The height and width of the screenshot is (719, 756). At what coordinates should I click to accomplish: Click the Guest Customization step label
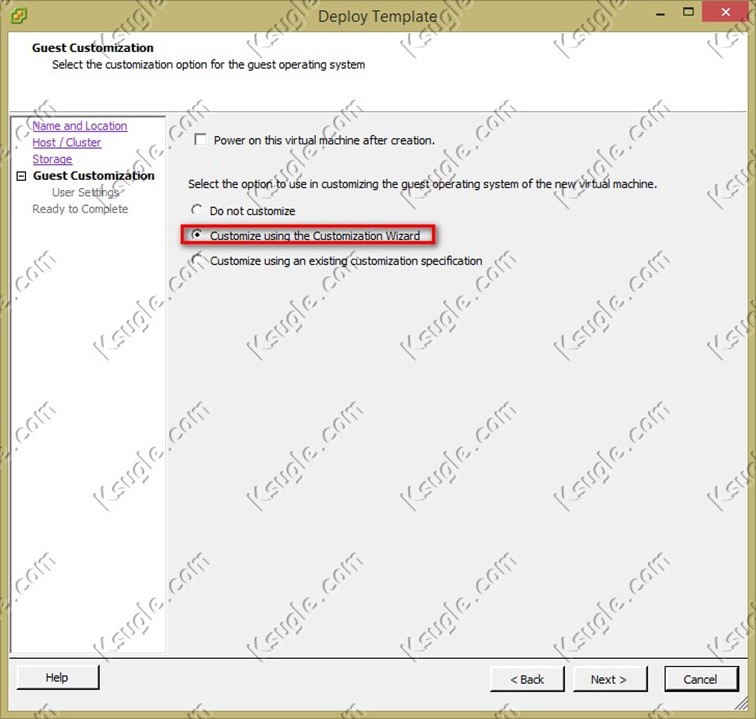click(x=94, y=176)
